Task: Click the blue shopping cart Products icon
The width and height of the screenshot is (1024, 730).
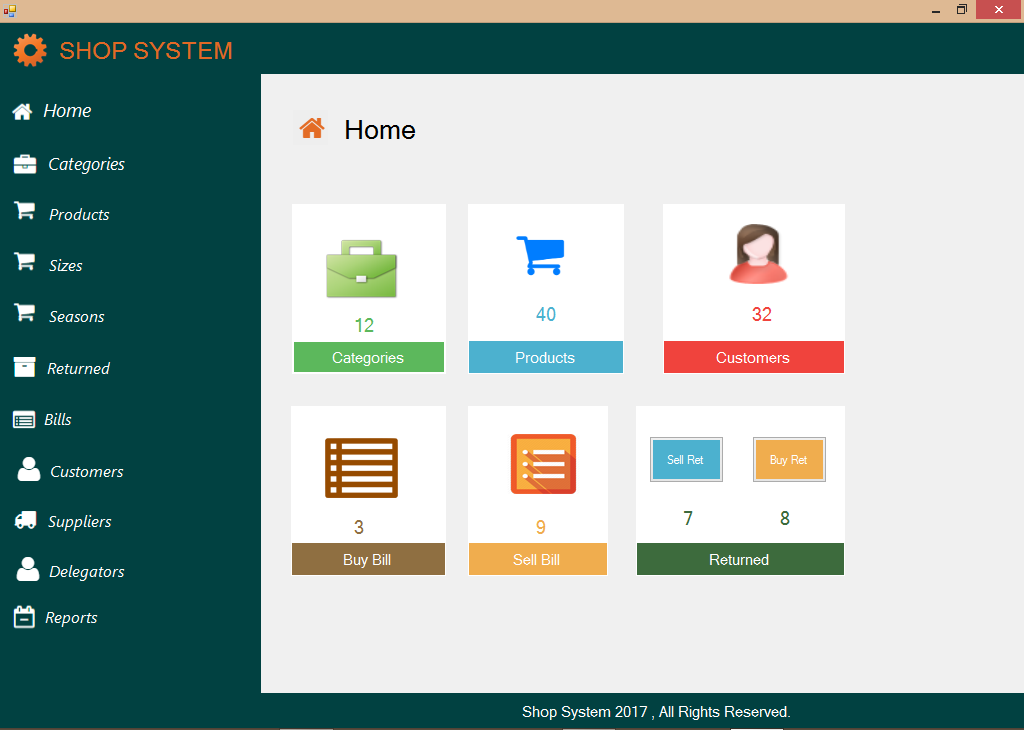Action: [x=541, y=255]
